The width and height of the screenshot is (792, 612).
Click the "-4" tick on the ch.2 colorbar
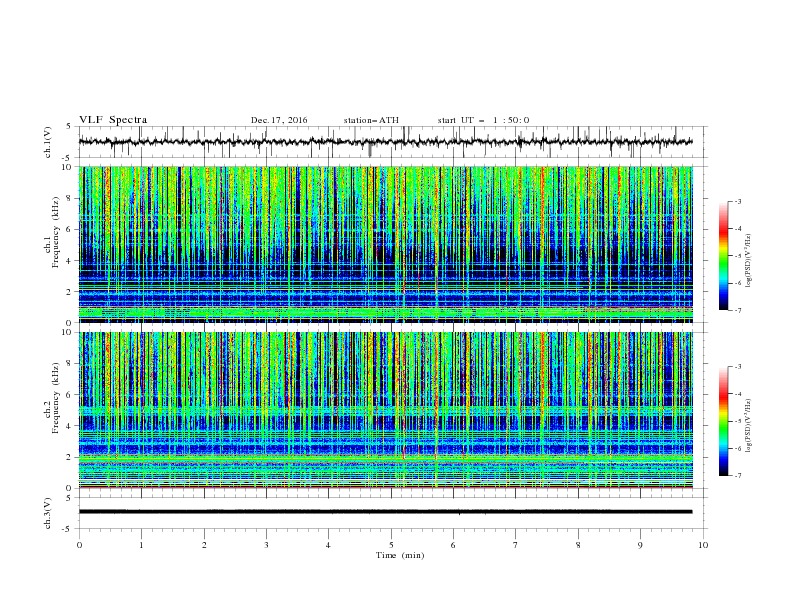737,394
